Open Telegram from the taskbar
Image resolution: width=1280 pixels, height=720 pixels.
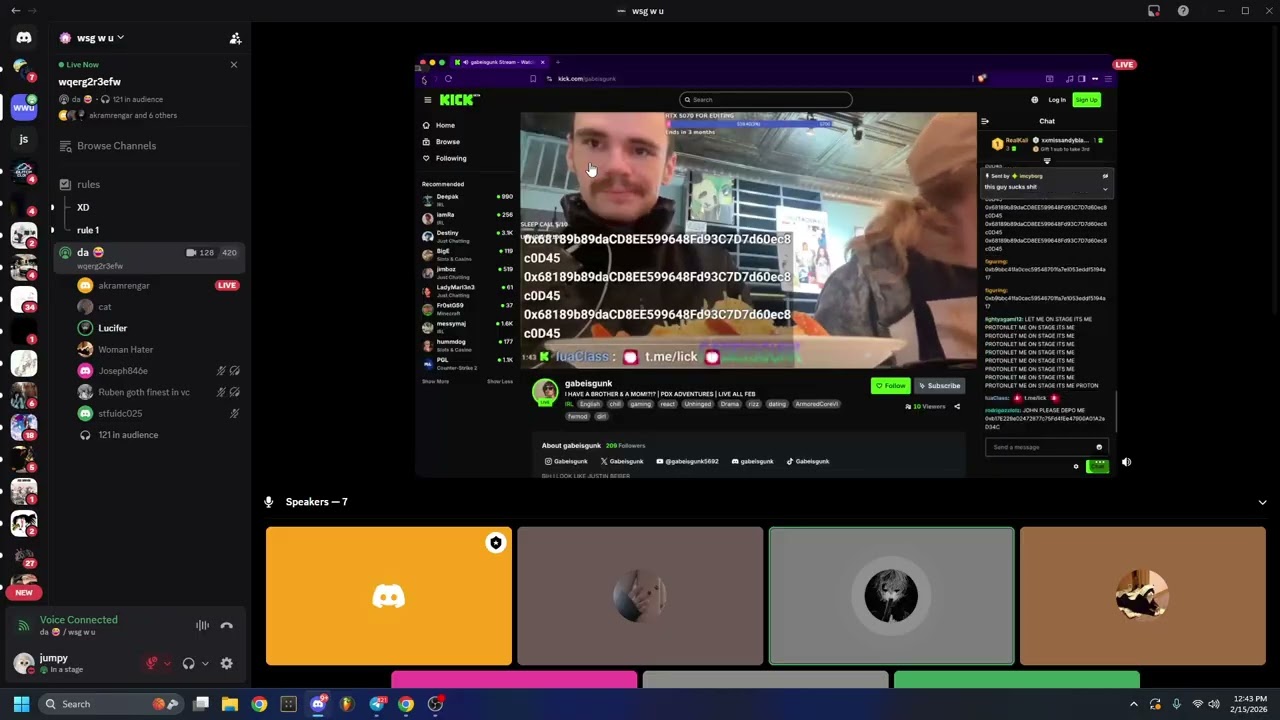tap(377, 704)
